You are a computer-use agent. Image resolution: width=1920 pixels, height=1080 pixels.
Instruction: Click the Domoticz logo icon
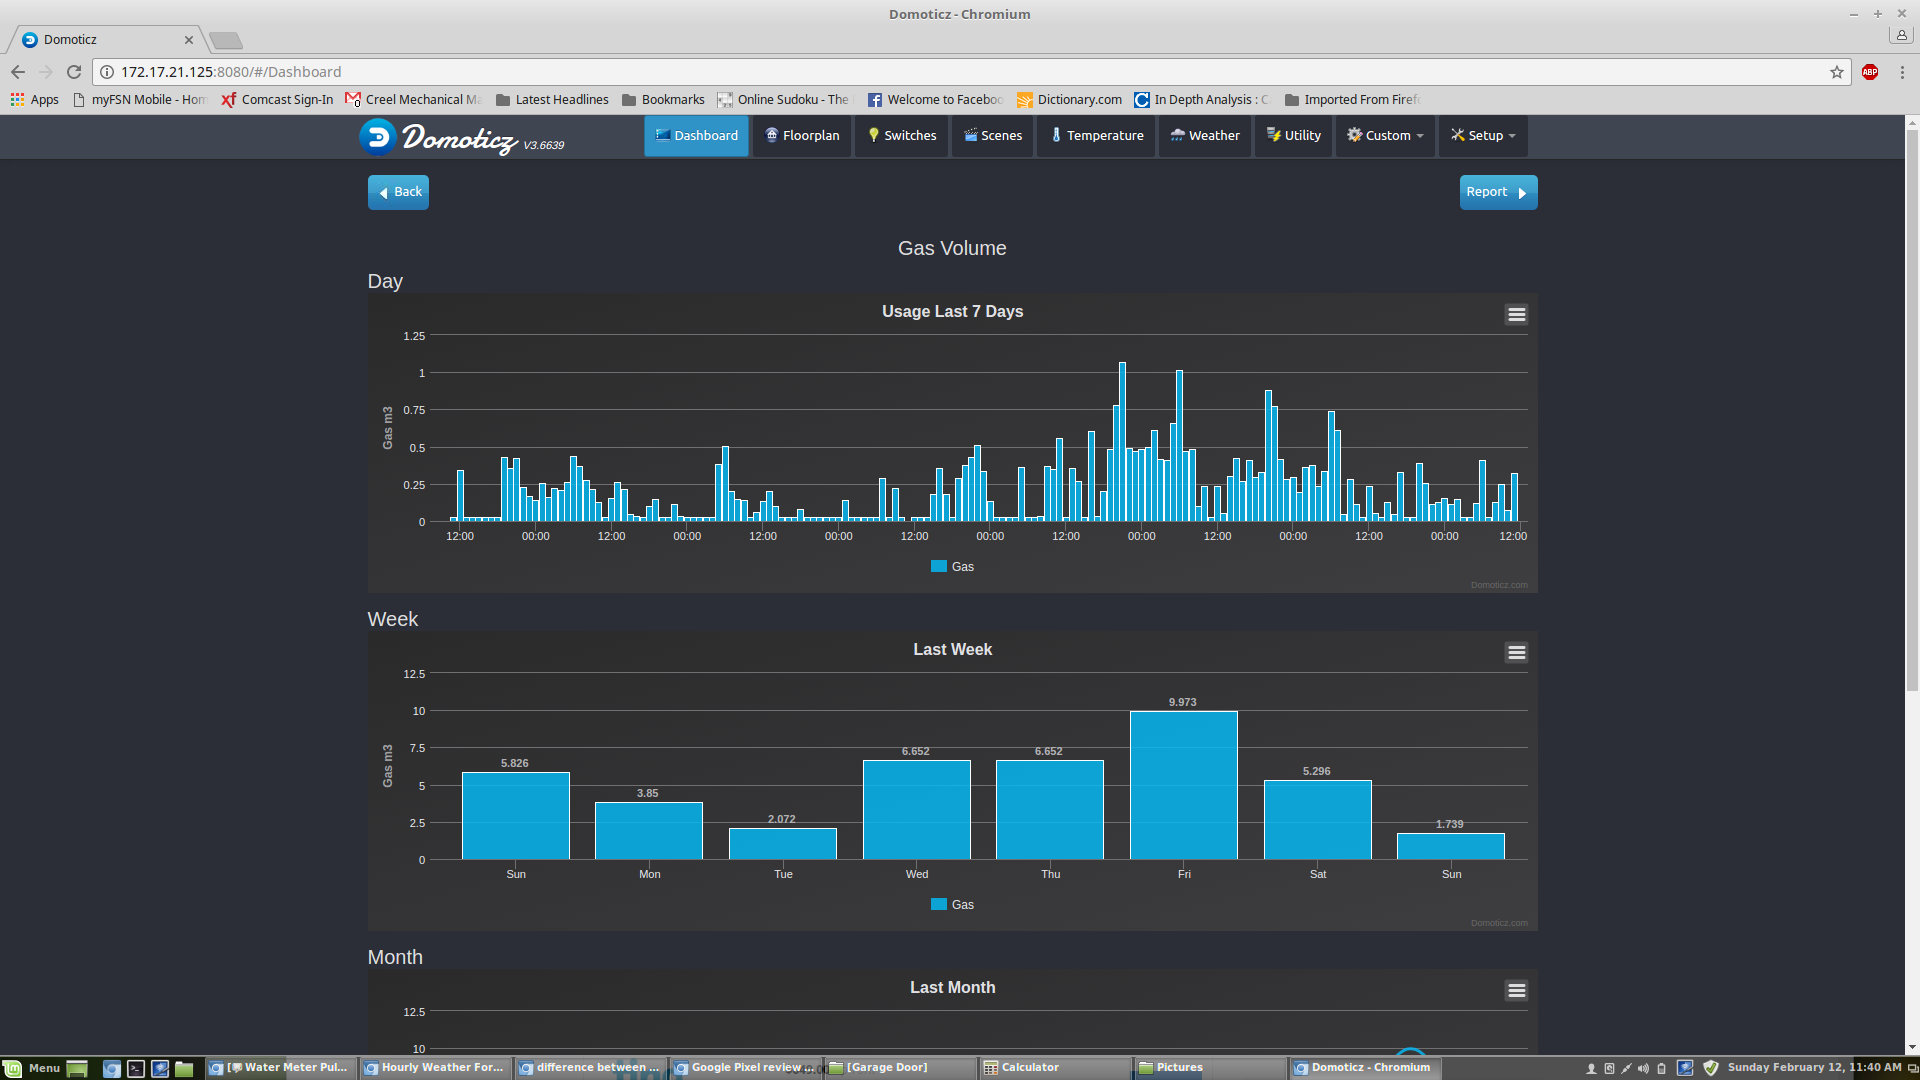(x=379, y=137)
